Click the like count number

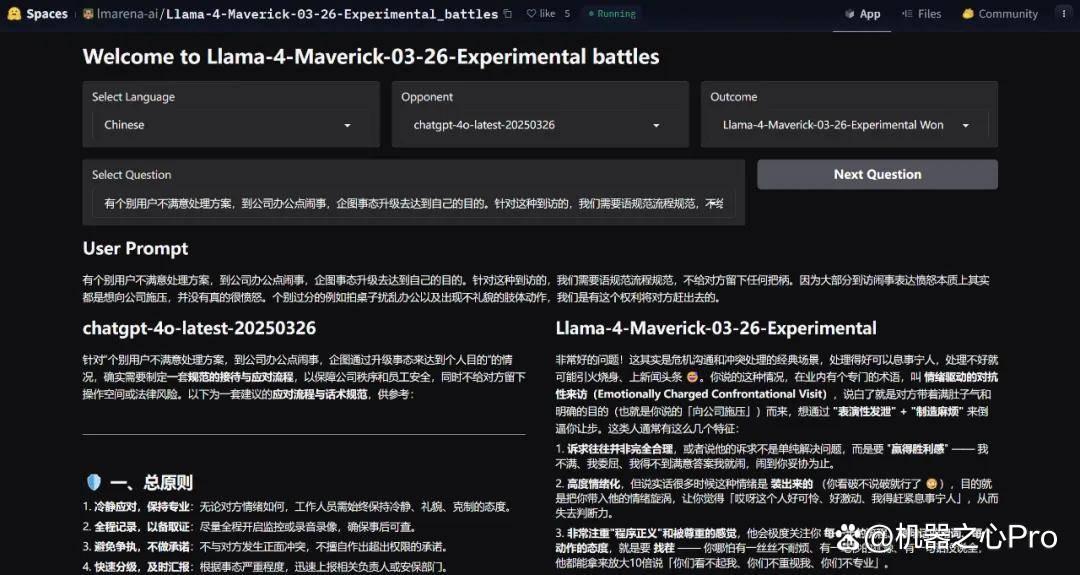[567, 14]
